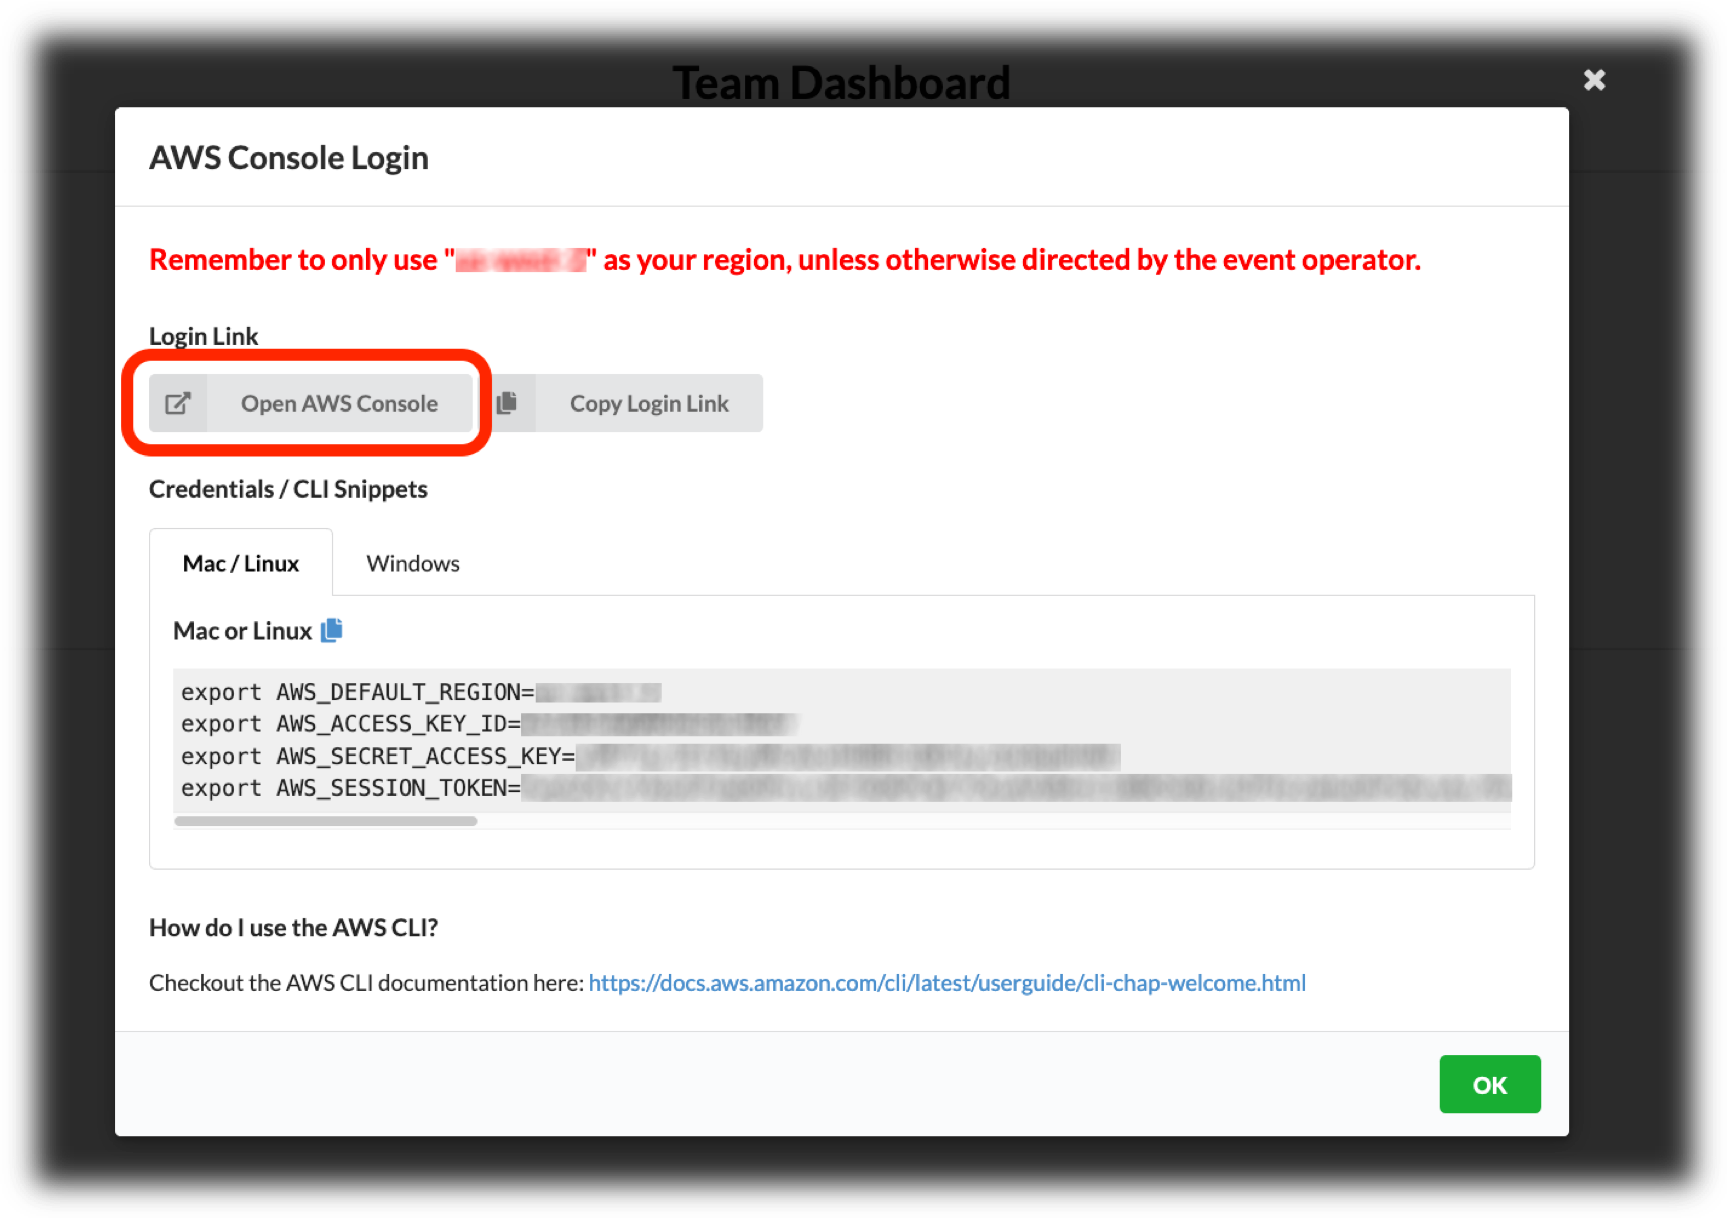The image size is (1727, 1218).
Task: Click the 'export AWS_SECRET_ACCESS_KEY=' line
Action: point(650,756)
